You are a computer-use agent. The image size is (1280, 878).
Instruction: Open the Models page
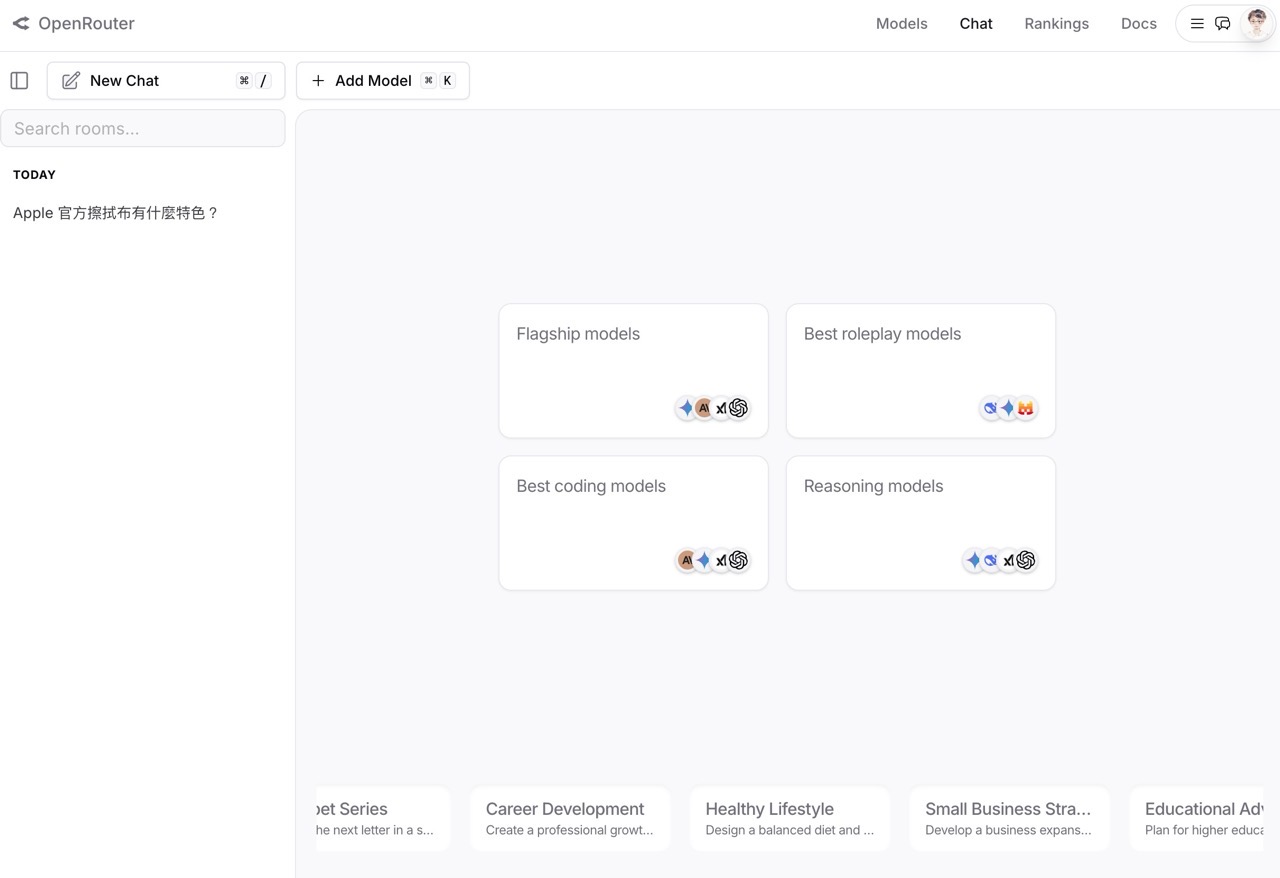tap(901, 24)
